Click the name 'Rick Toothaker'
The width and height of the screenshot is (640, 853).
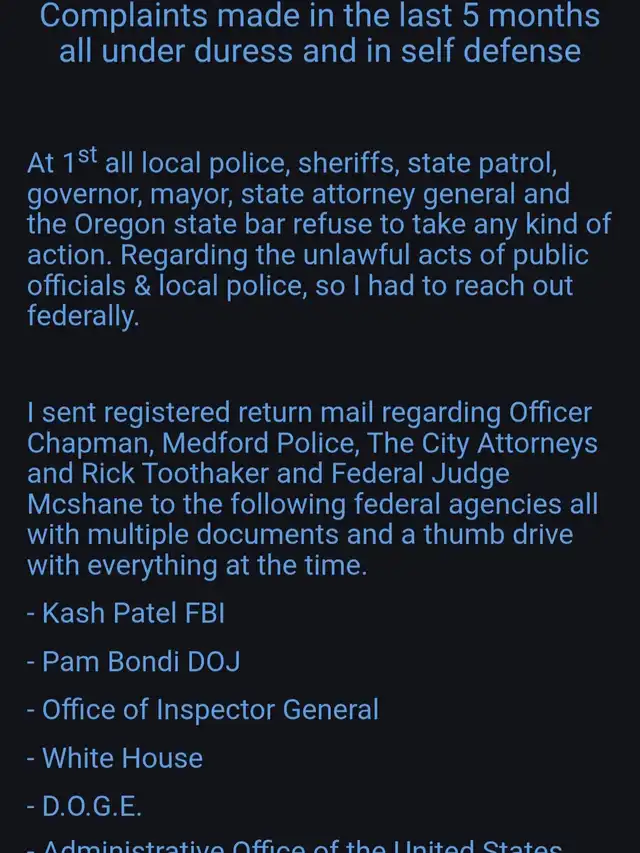[175, 474]
